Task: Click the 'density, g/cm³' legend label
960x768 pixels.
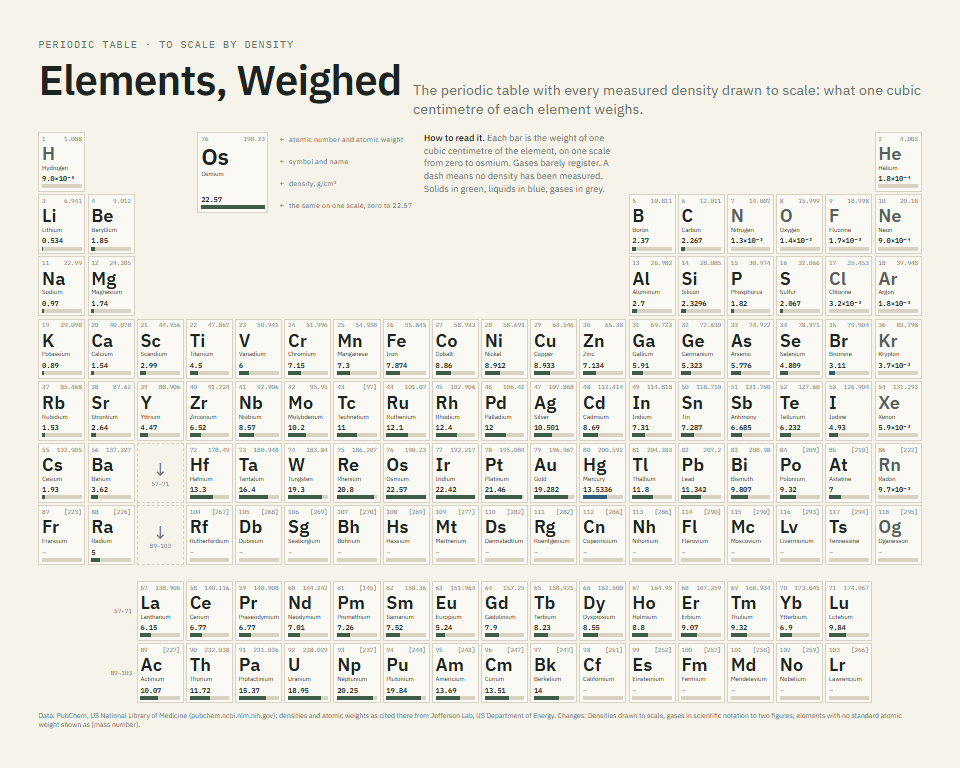Action: tap(313, 184)
